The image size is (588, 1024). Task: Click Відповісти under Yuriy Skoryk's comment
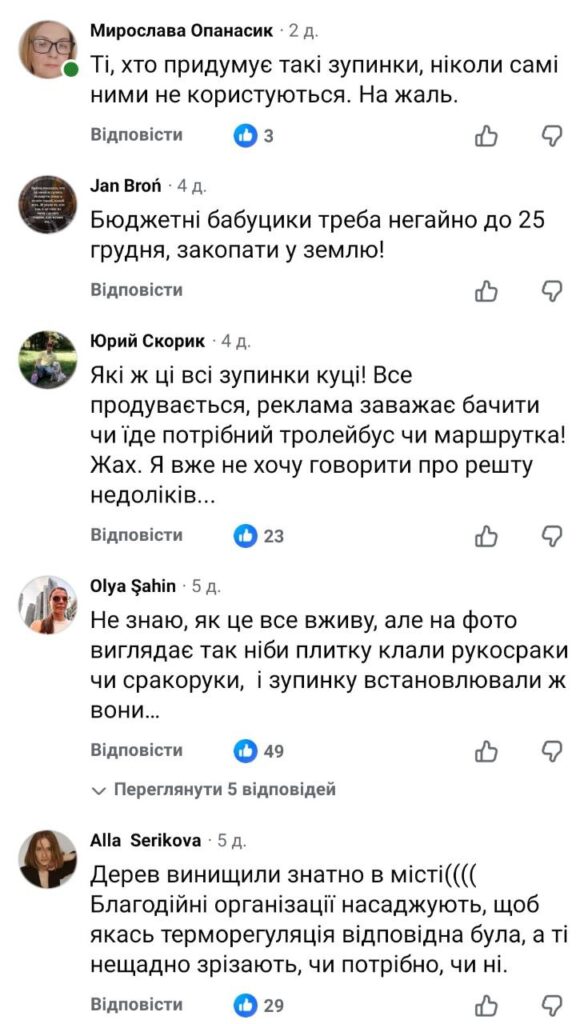pos(133,535)
